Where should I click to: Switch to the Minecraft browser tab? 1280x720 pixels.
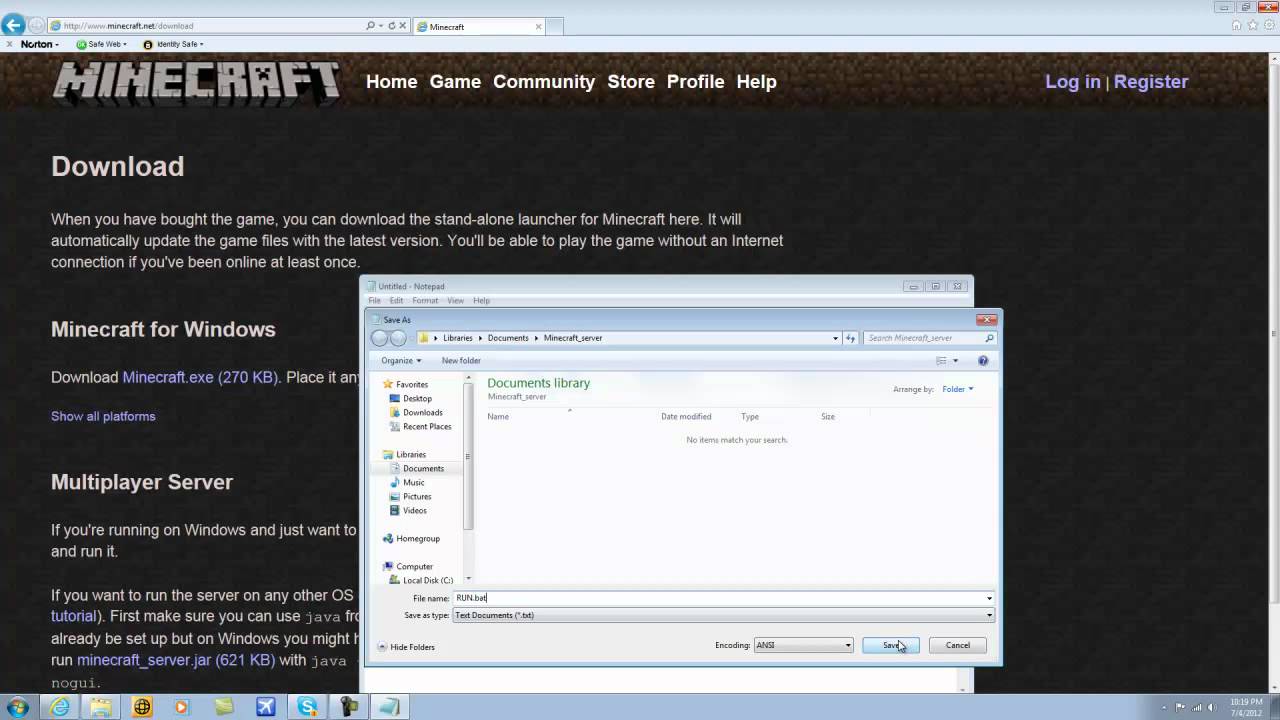(478, 27)
